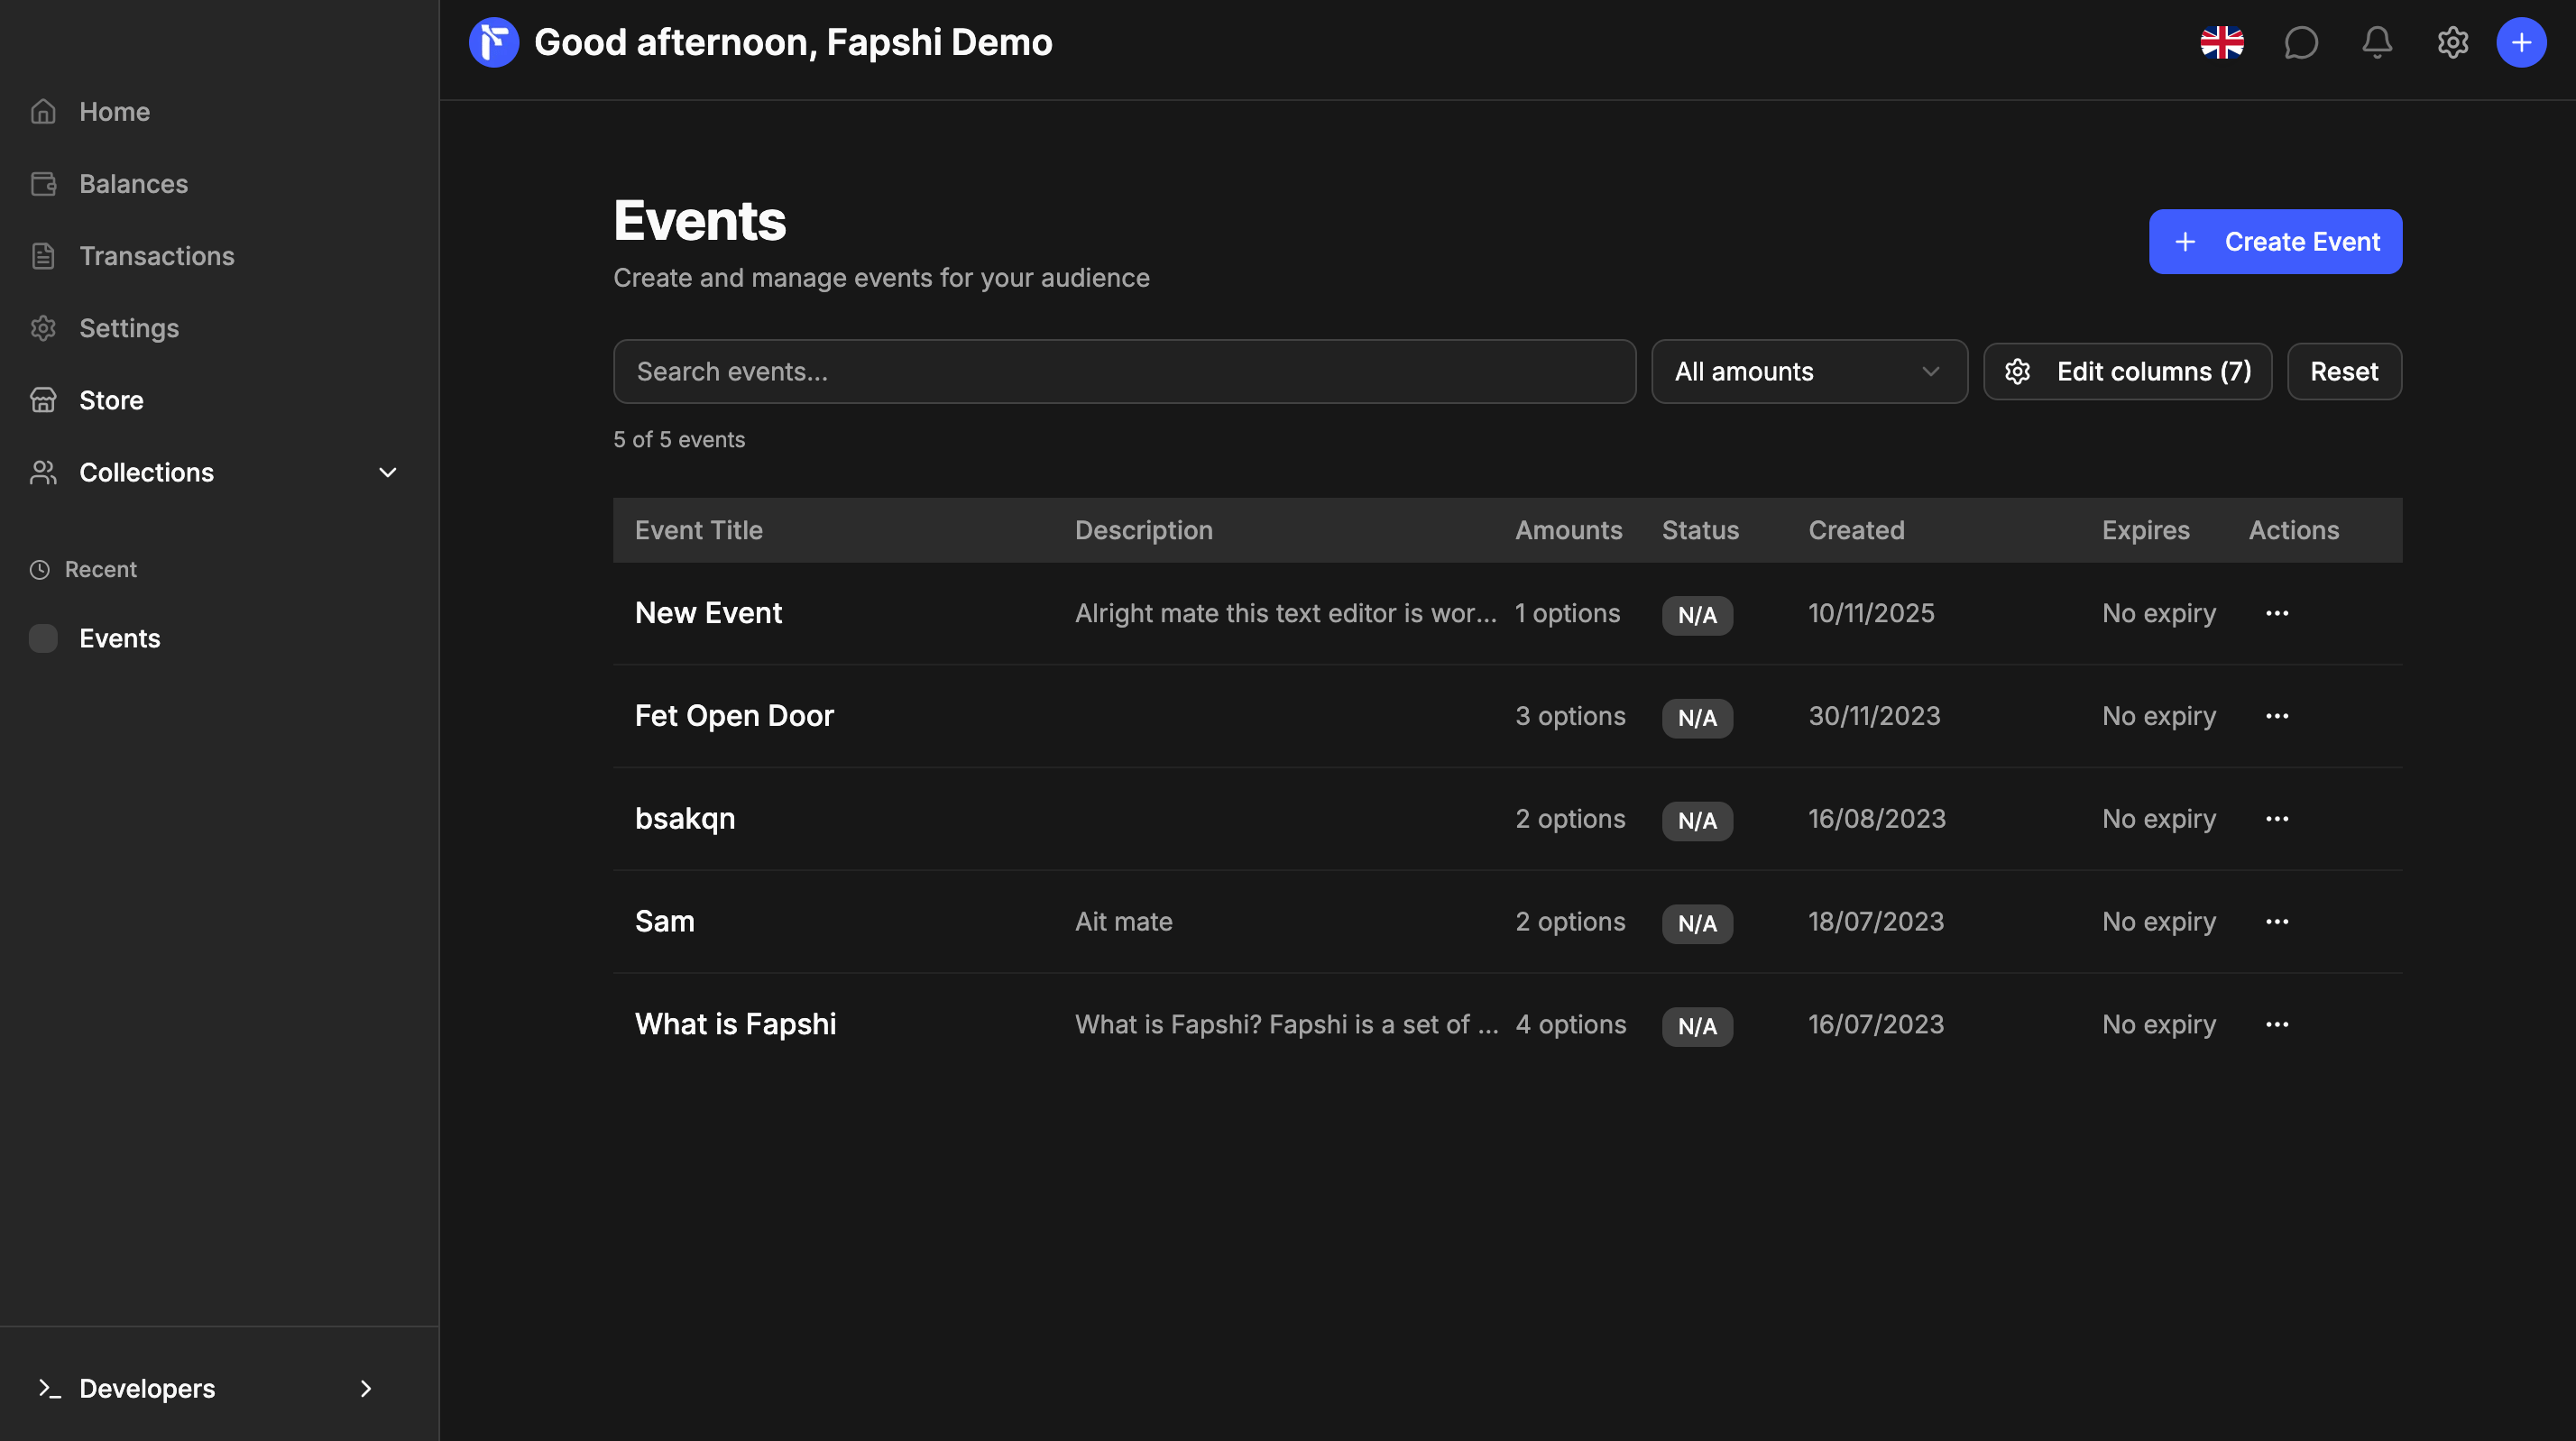Click N/A status badge for Sam
The height and width of the screenshot is (1441, 2576).
click(x=1697, y=923)
